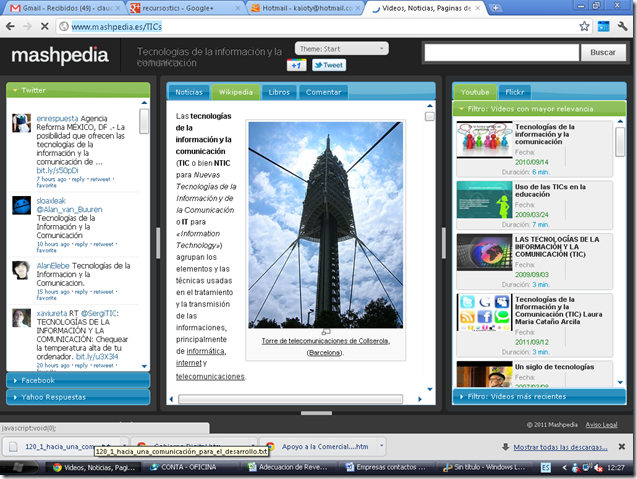Viewport: 637px width, 479px height.
Task: Close the downloads bar
Action: tap(622, 446)
